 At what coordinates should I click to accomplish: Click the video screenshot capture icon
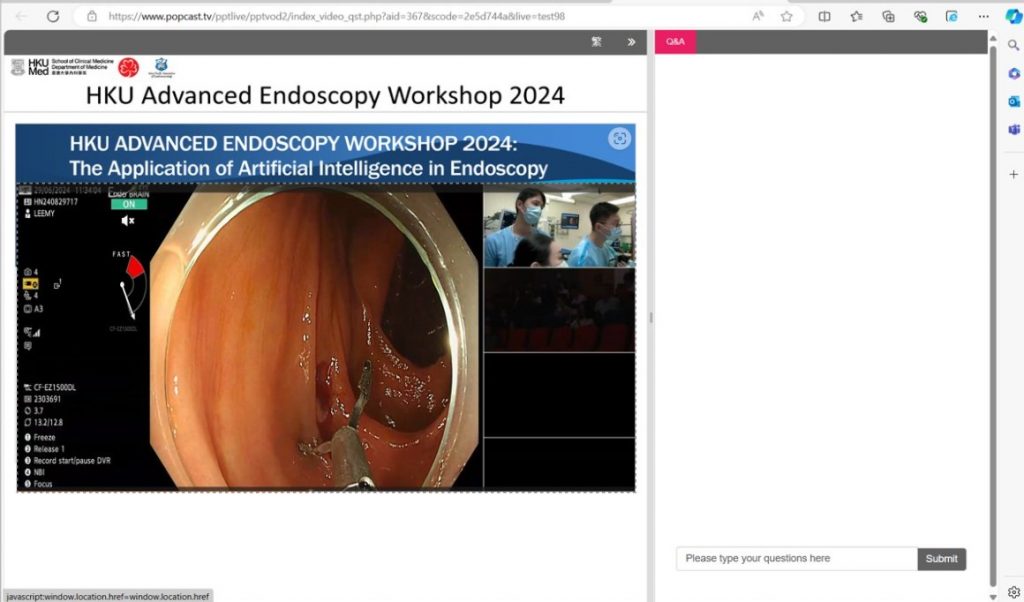pyautogui.click(x=619, y=138)
